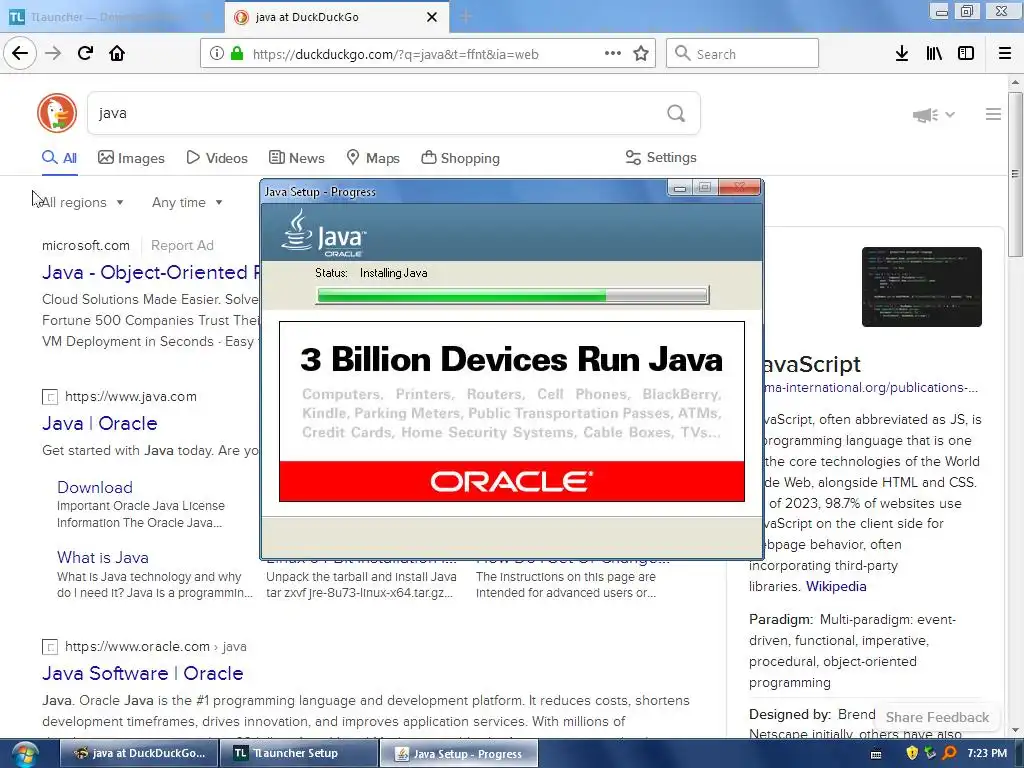Image resolution: width=1024 pixels, height=768 pixels.
Task: Open a new tab with the plus icon
Action: click(466, 17)
